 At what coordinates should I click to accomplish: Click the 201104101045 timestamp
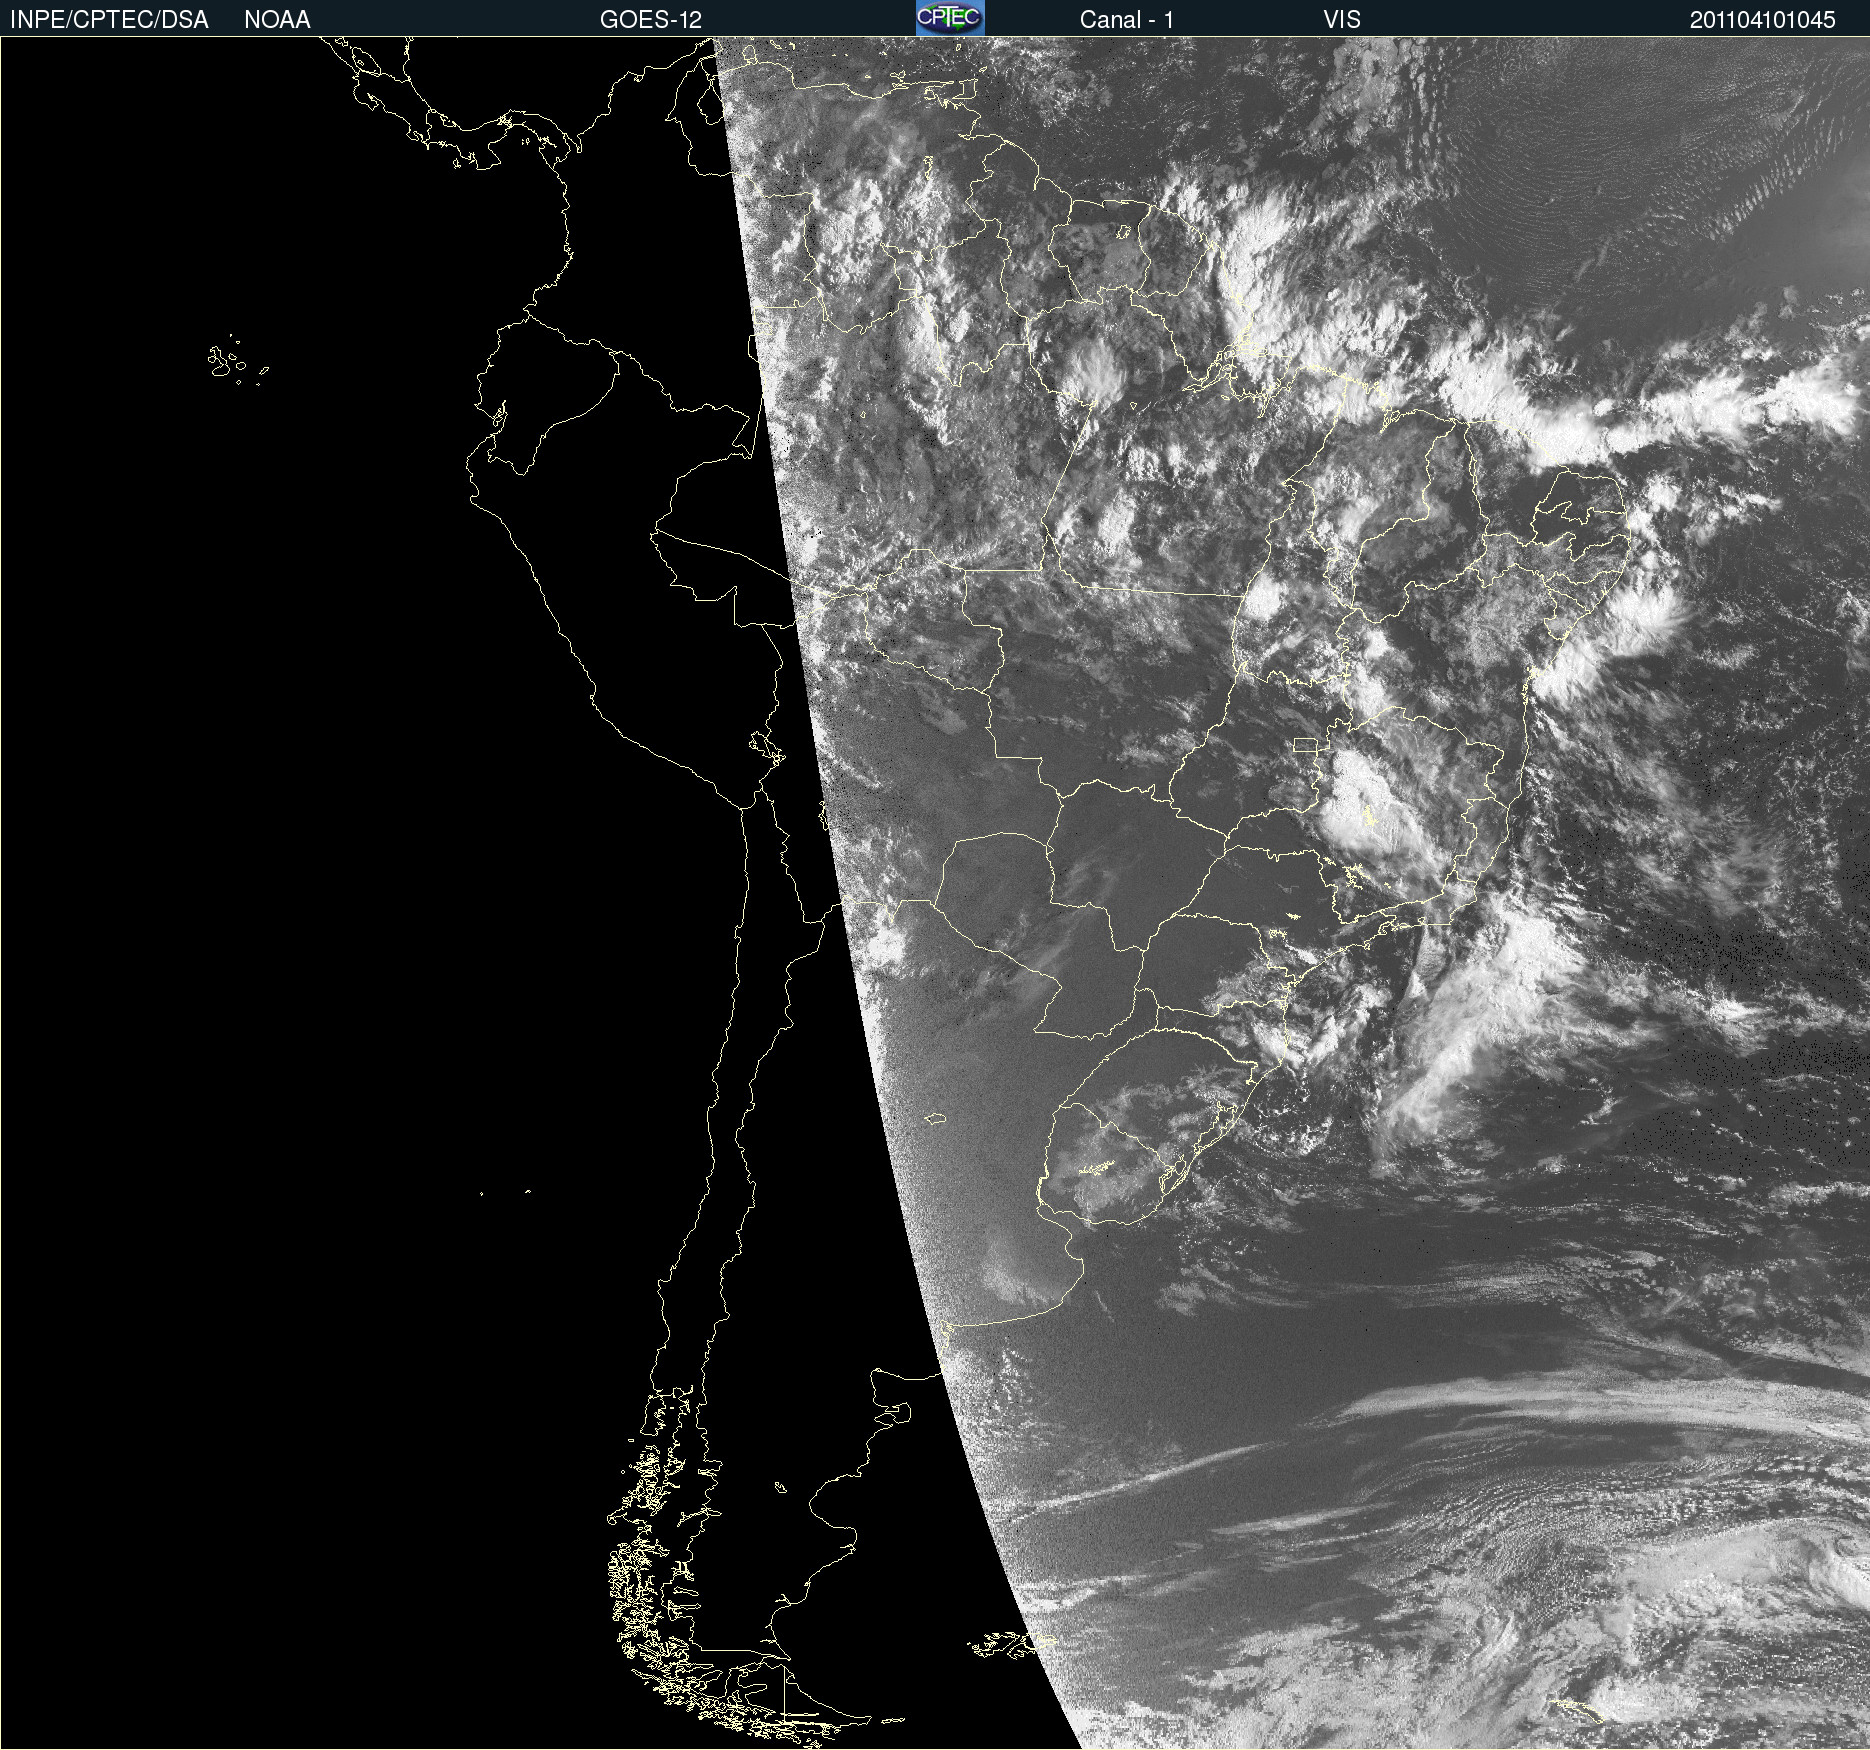pos(1762,20)
